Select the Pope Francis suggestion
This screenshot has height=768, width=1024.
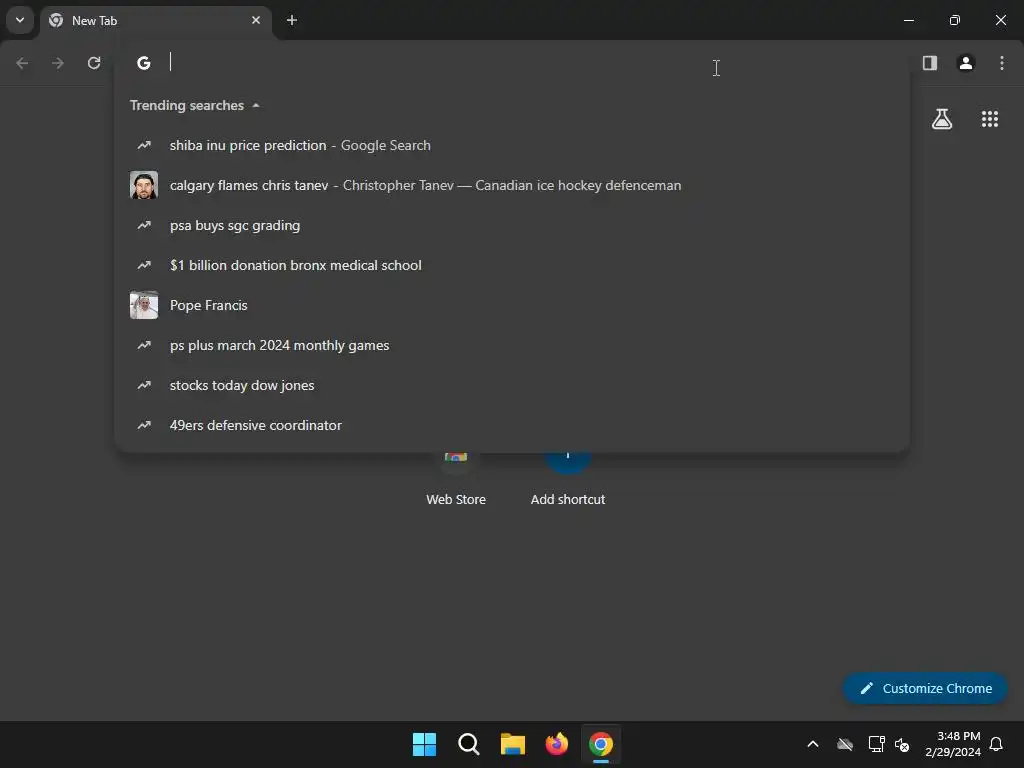512,305
